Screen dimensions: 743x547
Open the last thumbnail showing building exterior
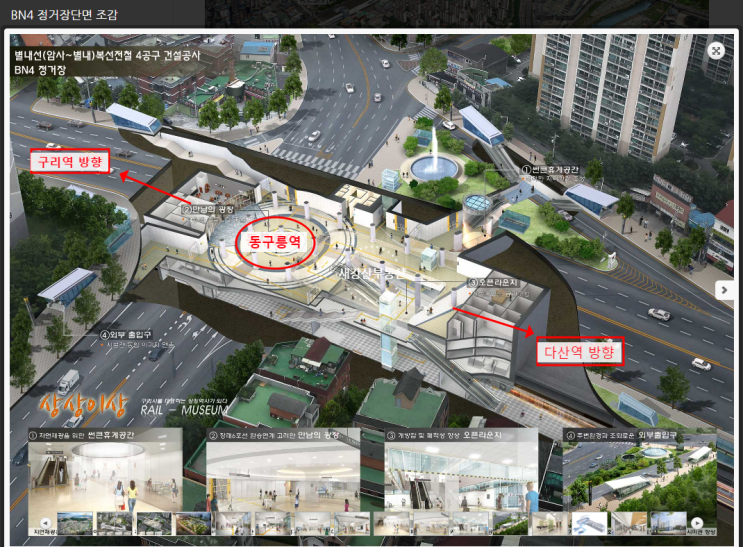coord(669,523)
